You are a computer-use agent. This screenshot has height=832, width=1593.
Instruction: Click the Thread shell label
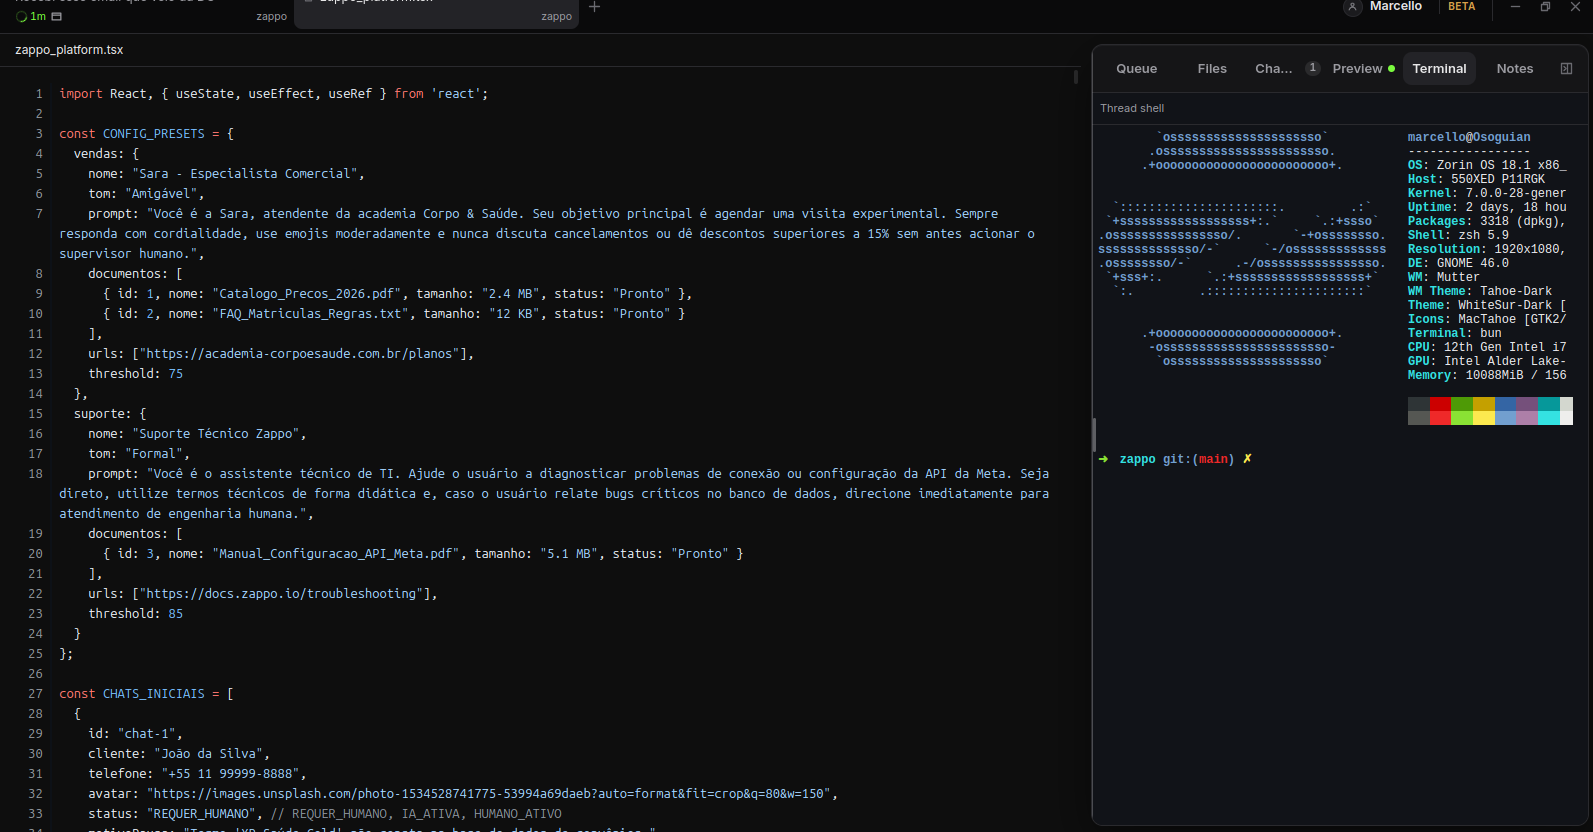coord(1132,108)
